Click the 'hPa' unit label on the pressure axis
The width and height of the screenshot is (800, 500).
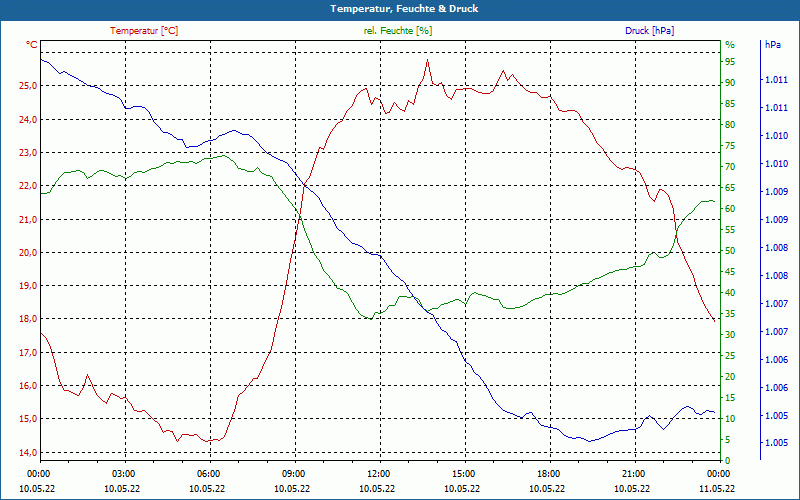pos(772,45)
